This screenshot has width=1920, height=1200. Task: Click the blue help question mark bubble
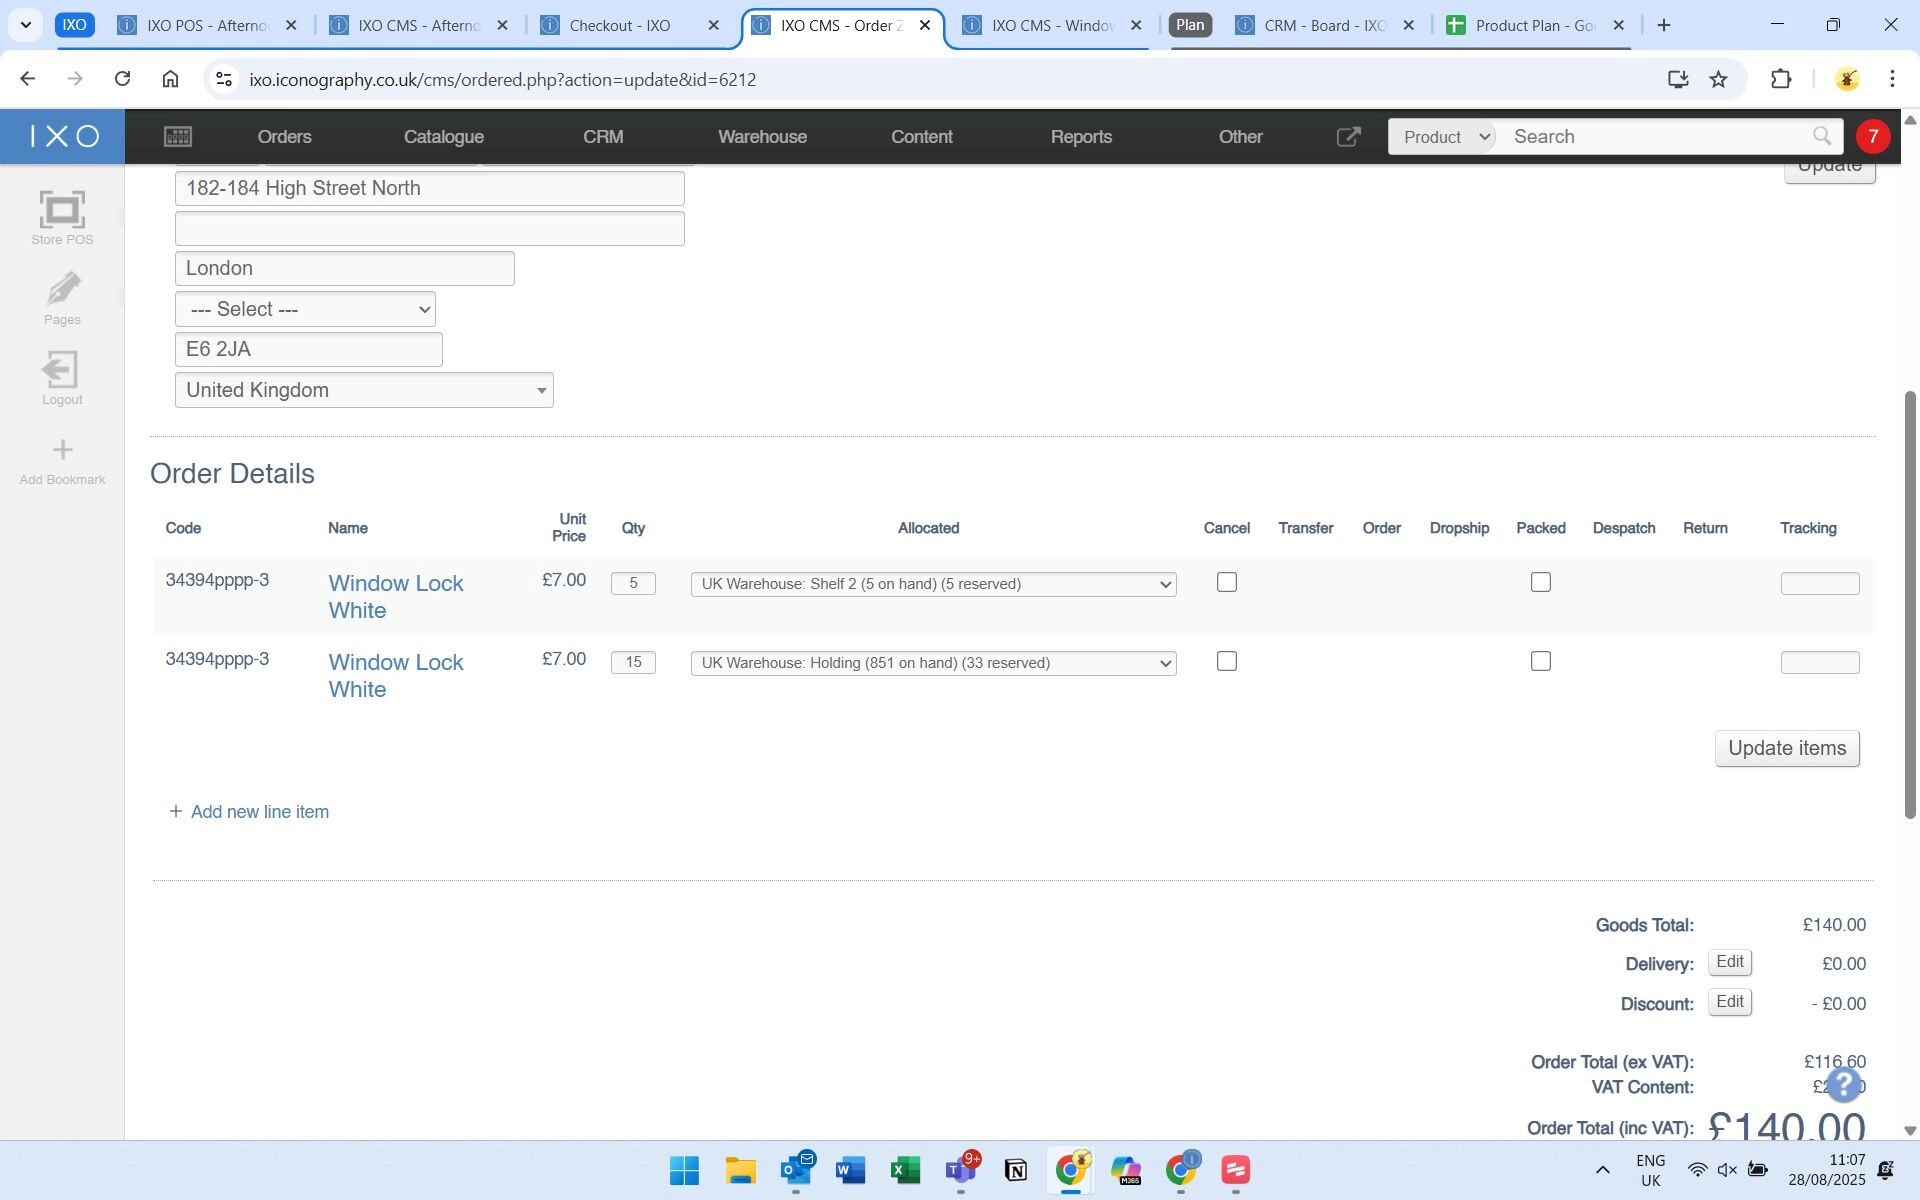pyautogui.click(x=1843, y=1084)
